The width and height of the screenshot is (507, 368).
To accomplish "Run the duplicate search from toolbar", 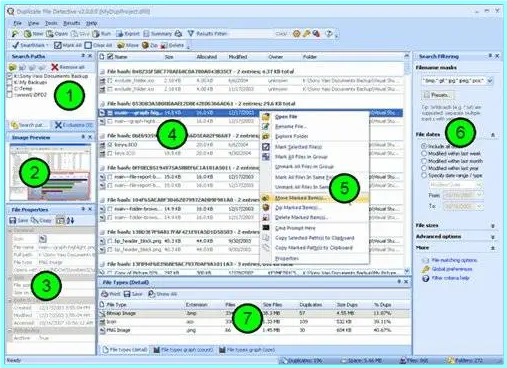I will (x=102, y=34).
